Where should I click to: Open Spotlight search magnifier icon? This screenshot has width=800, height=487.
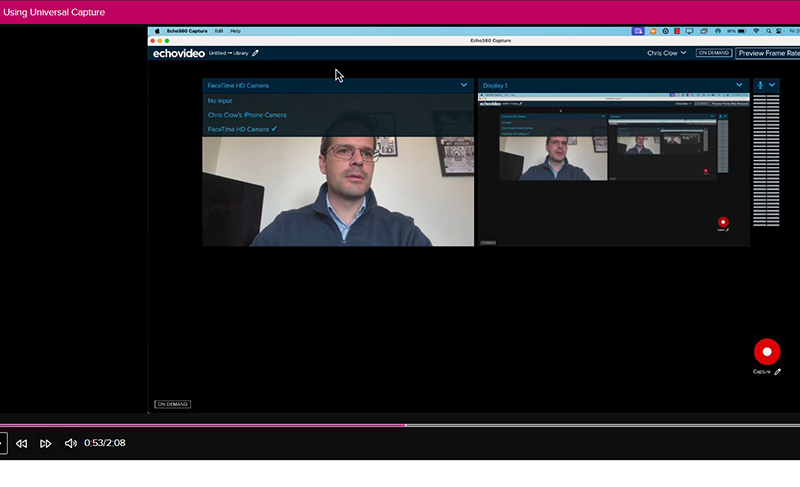pyautogui.click(x=768, y=31)
